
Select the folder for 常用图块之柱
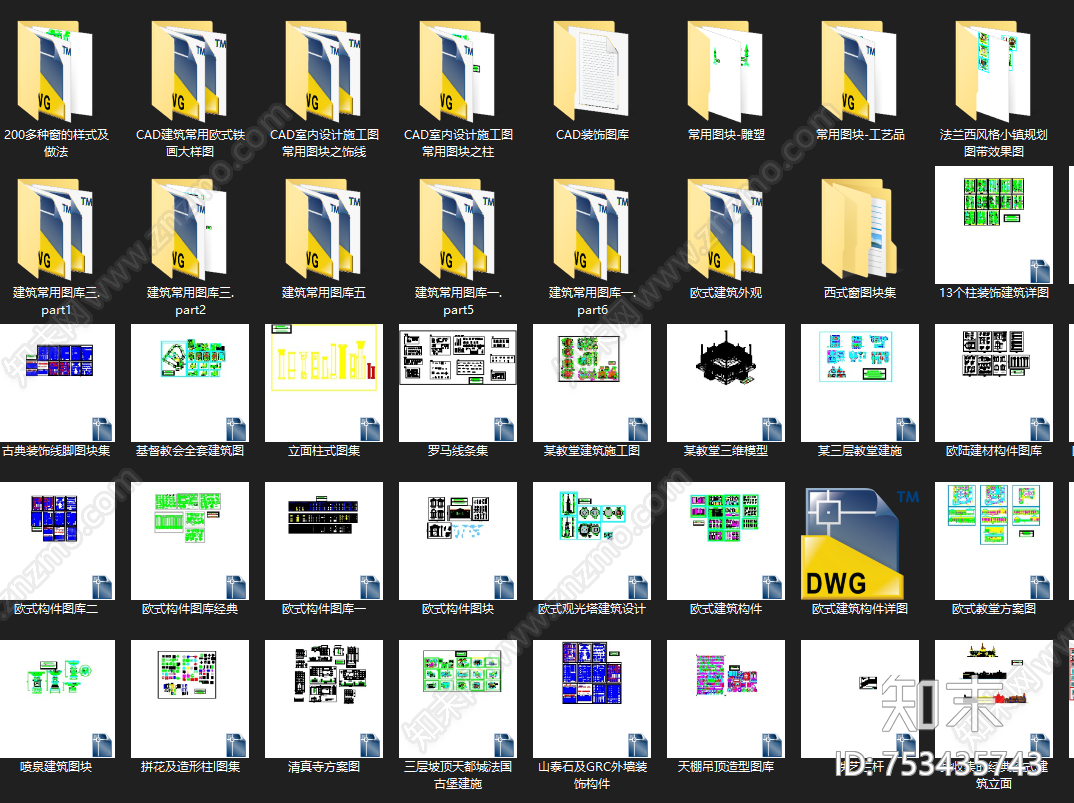click(458, 72)
